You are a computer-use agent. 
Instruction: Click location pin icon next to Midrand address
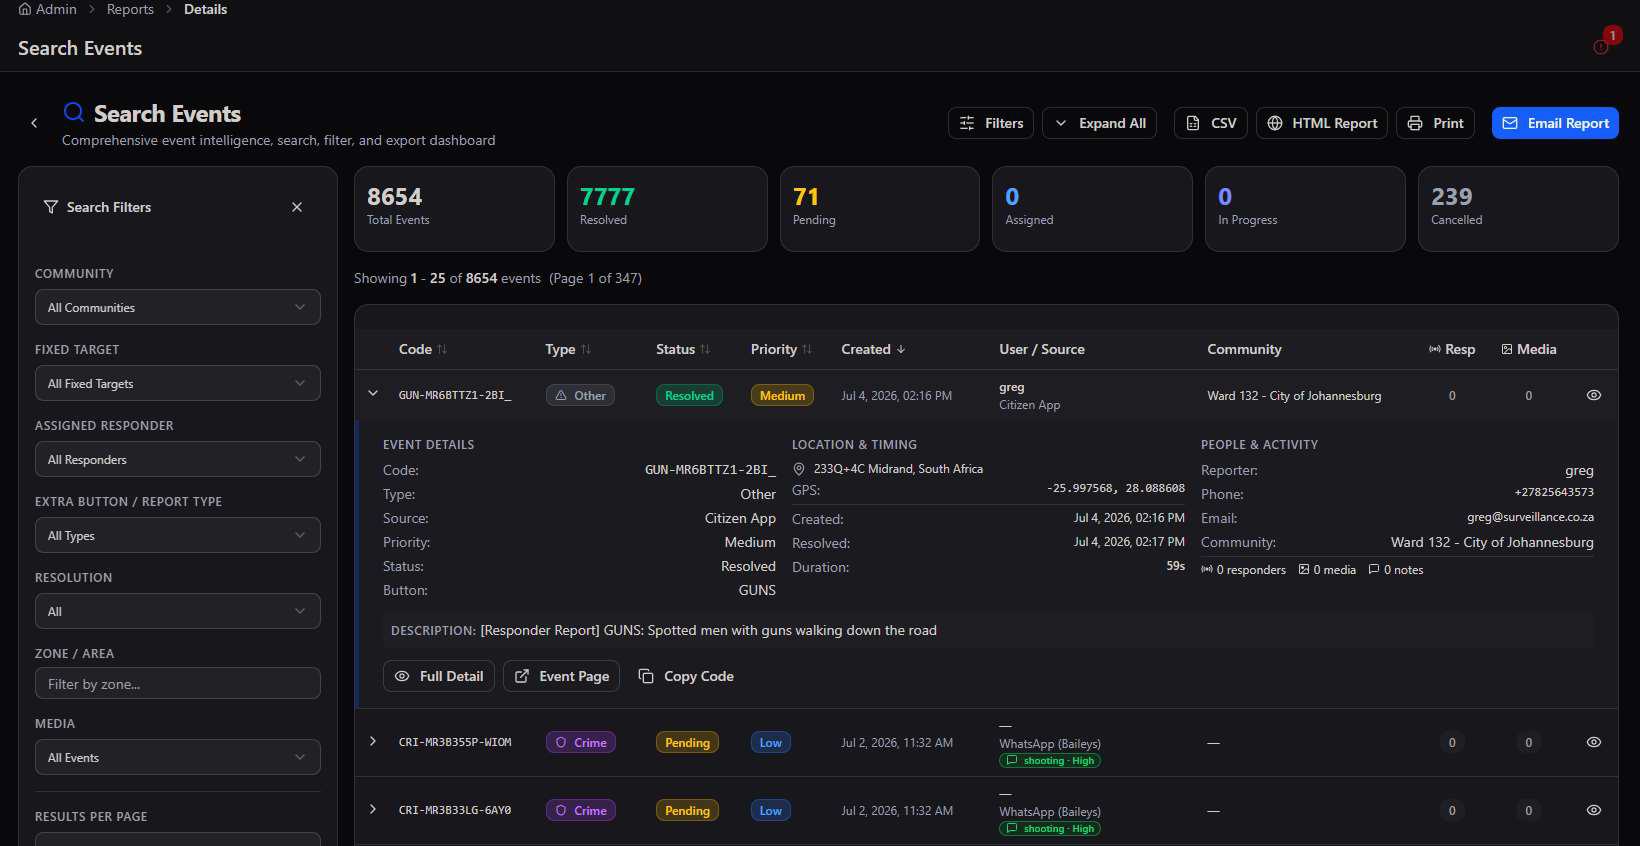[x=799, y=469]
